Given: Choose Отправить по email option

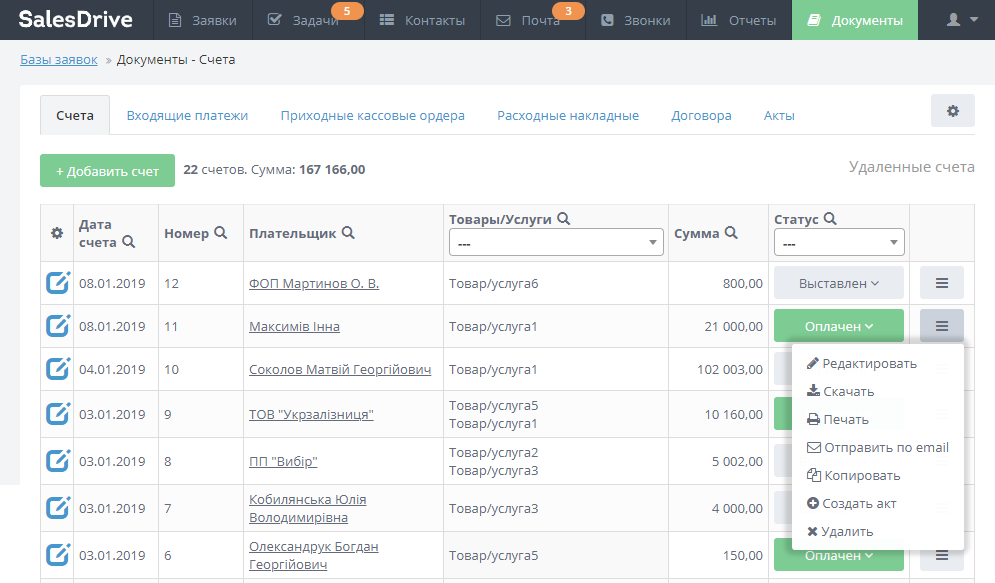Looking at the screenshot, I should click(x=878, y=447).
